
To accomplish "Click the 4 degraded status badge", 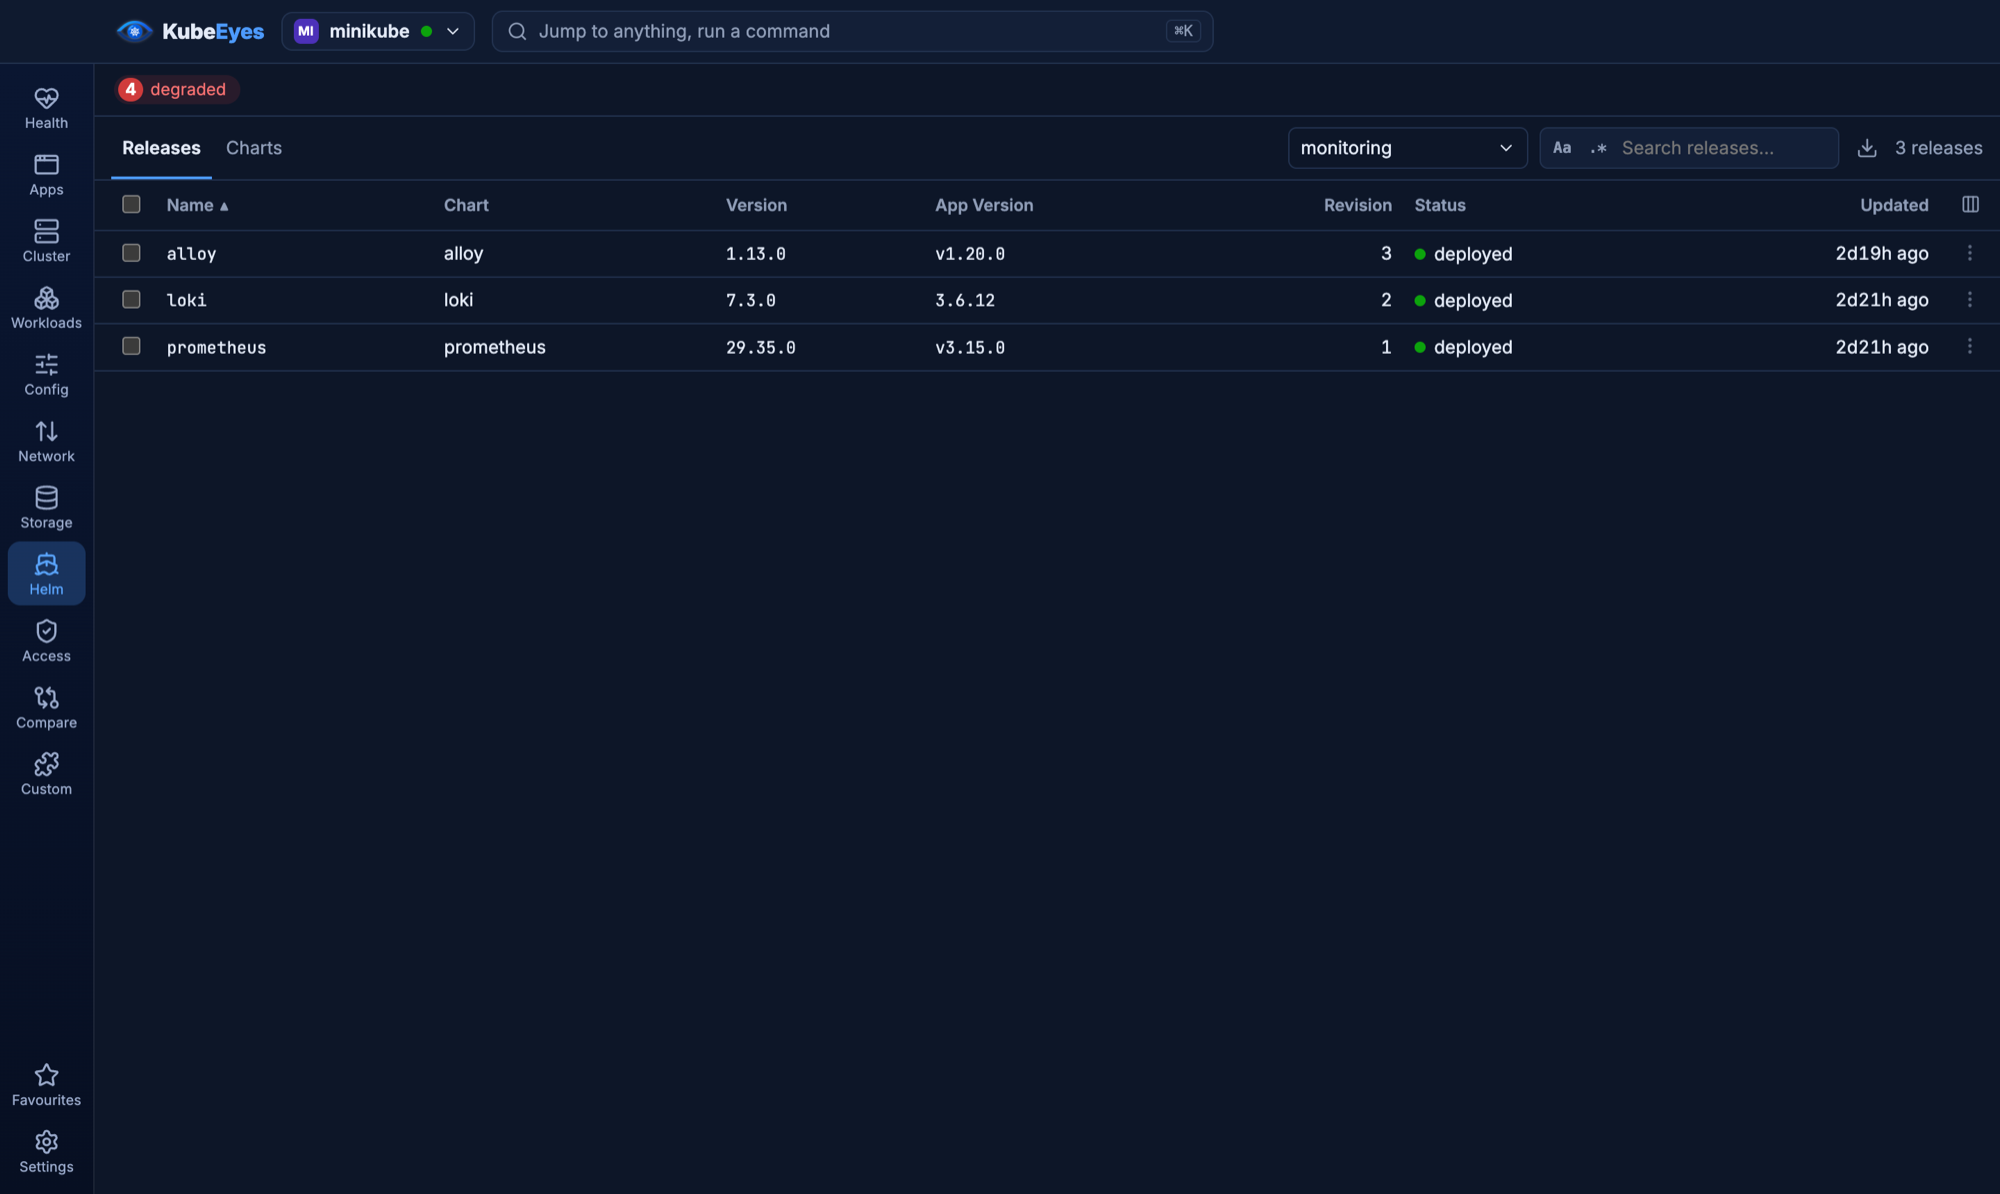I will (176, 89).
